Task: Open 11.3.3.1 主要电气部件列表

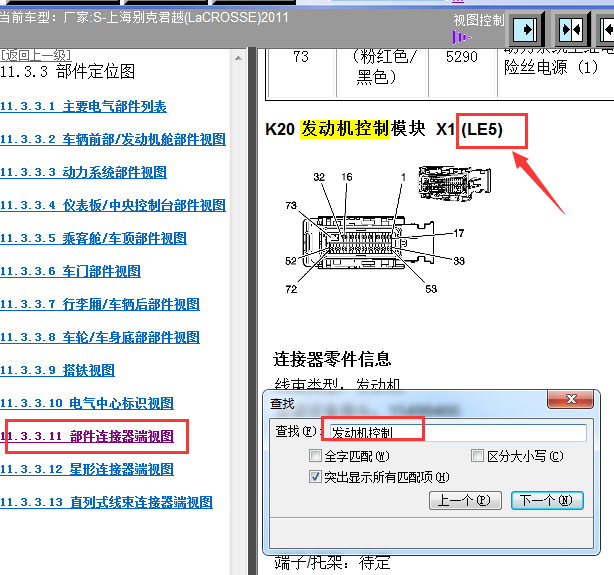Action: pyautogui.click(x=83, y=107)
